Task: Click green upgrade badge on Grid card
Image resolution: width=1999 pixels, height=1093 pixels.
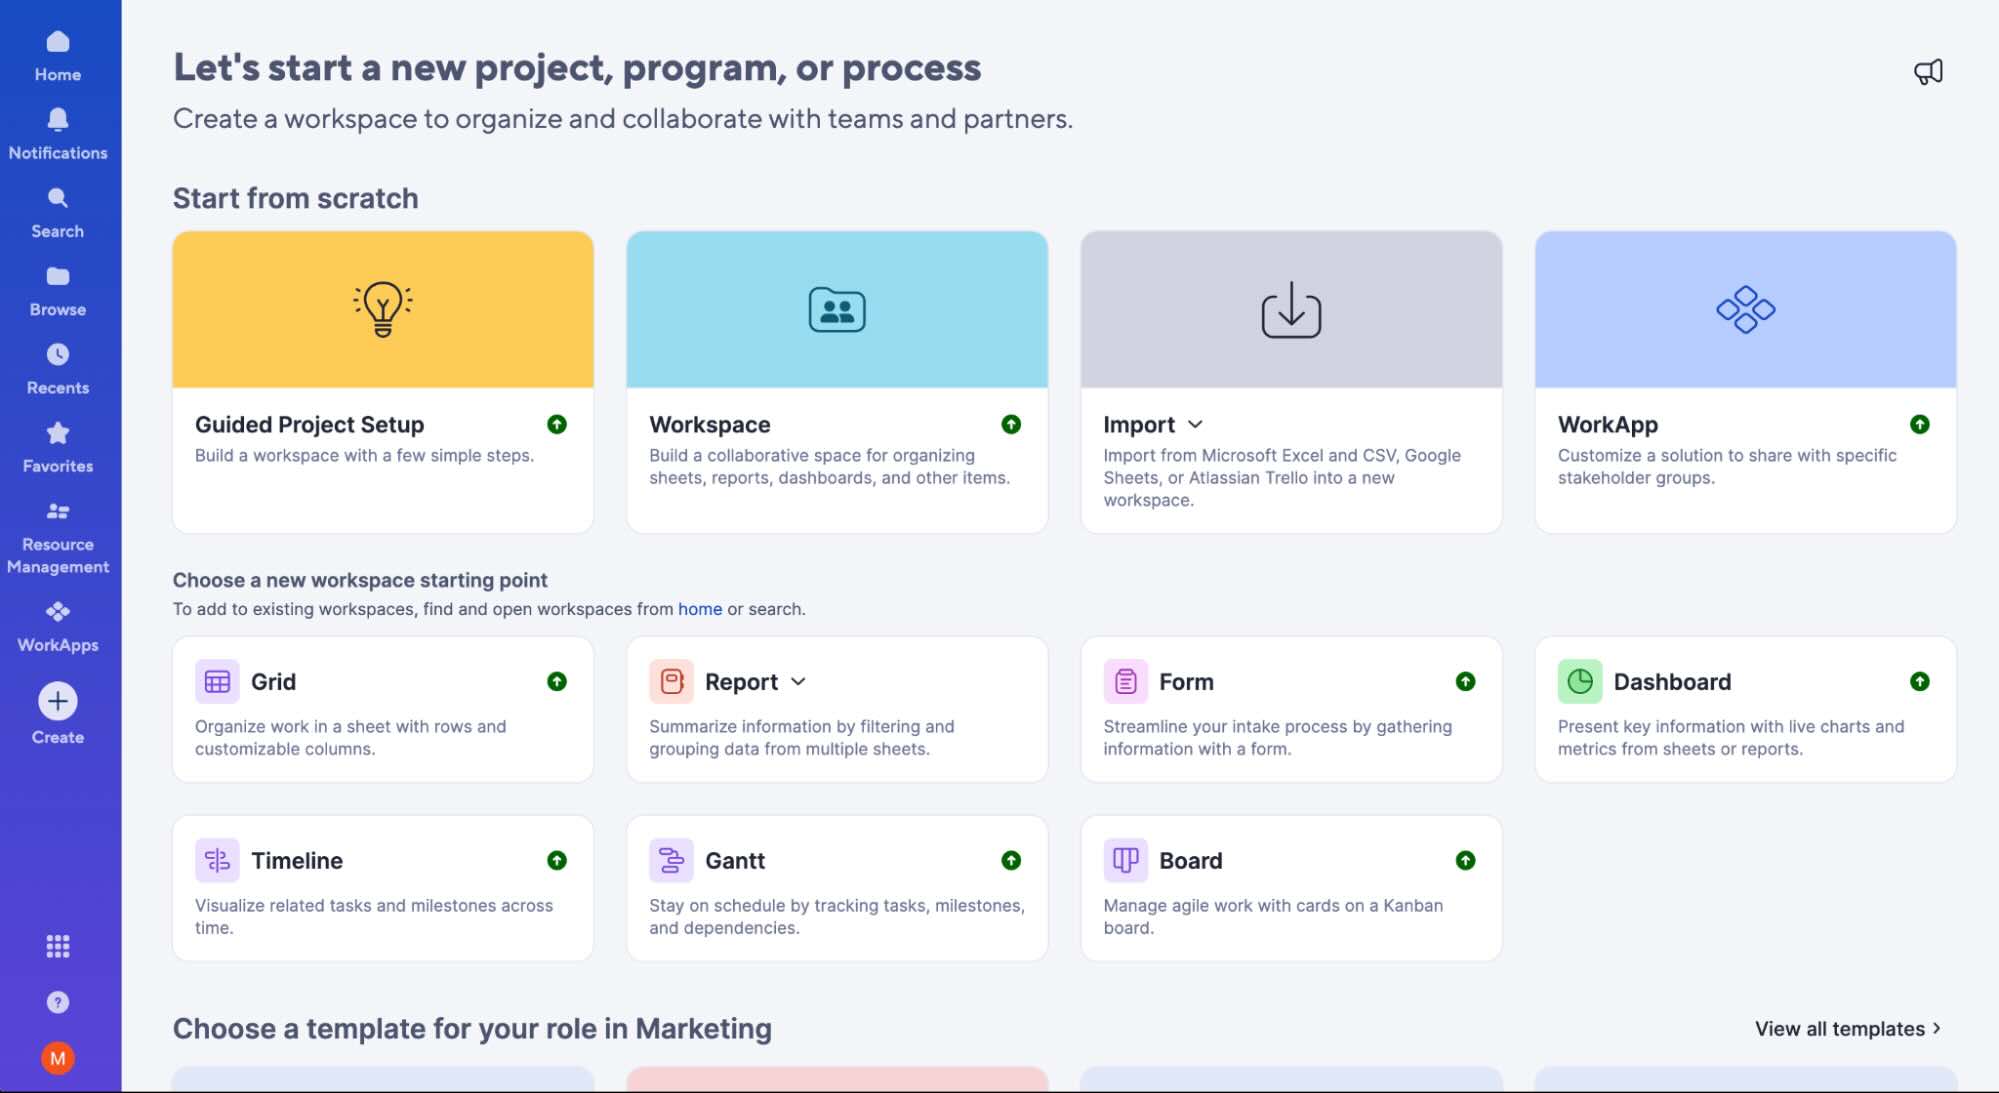Action: click(557, 681)
